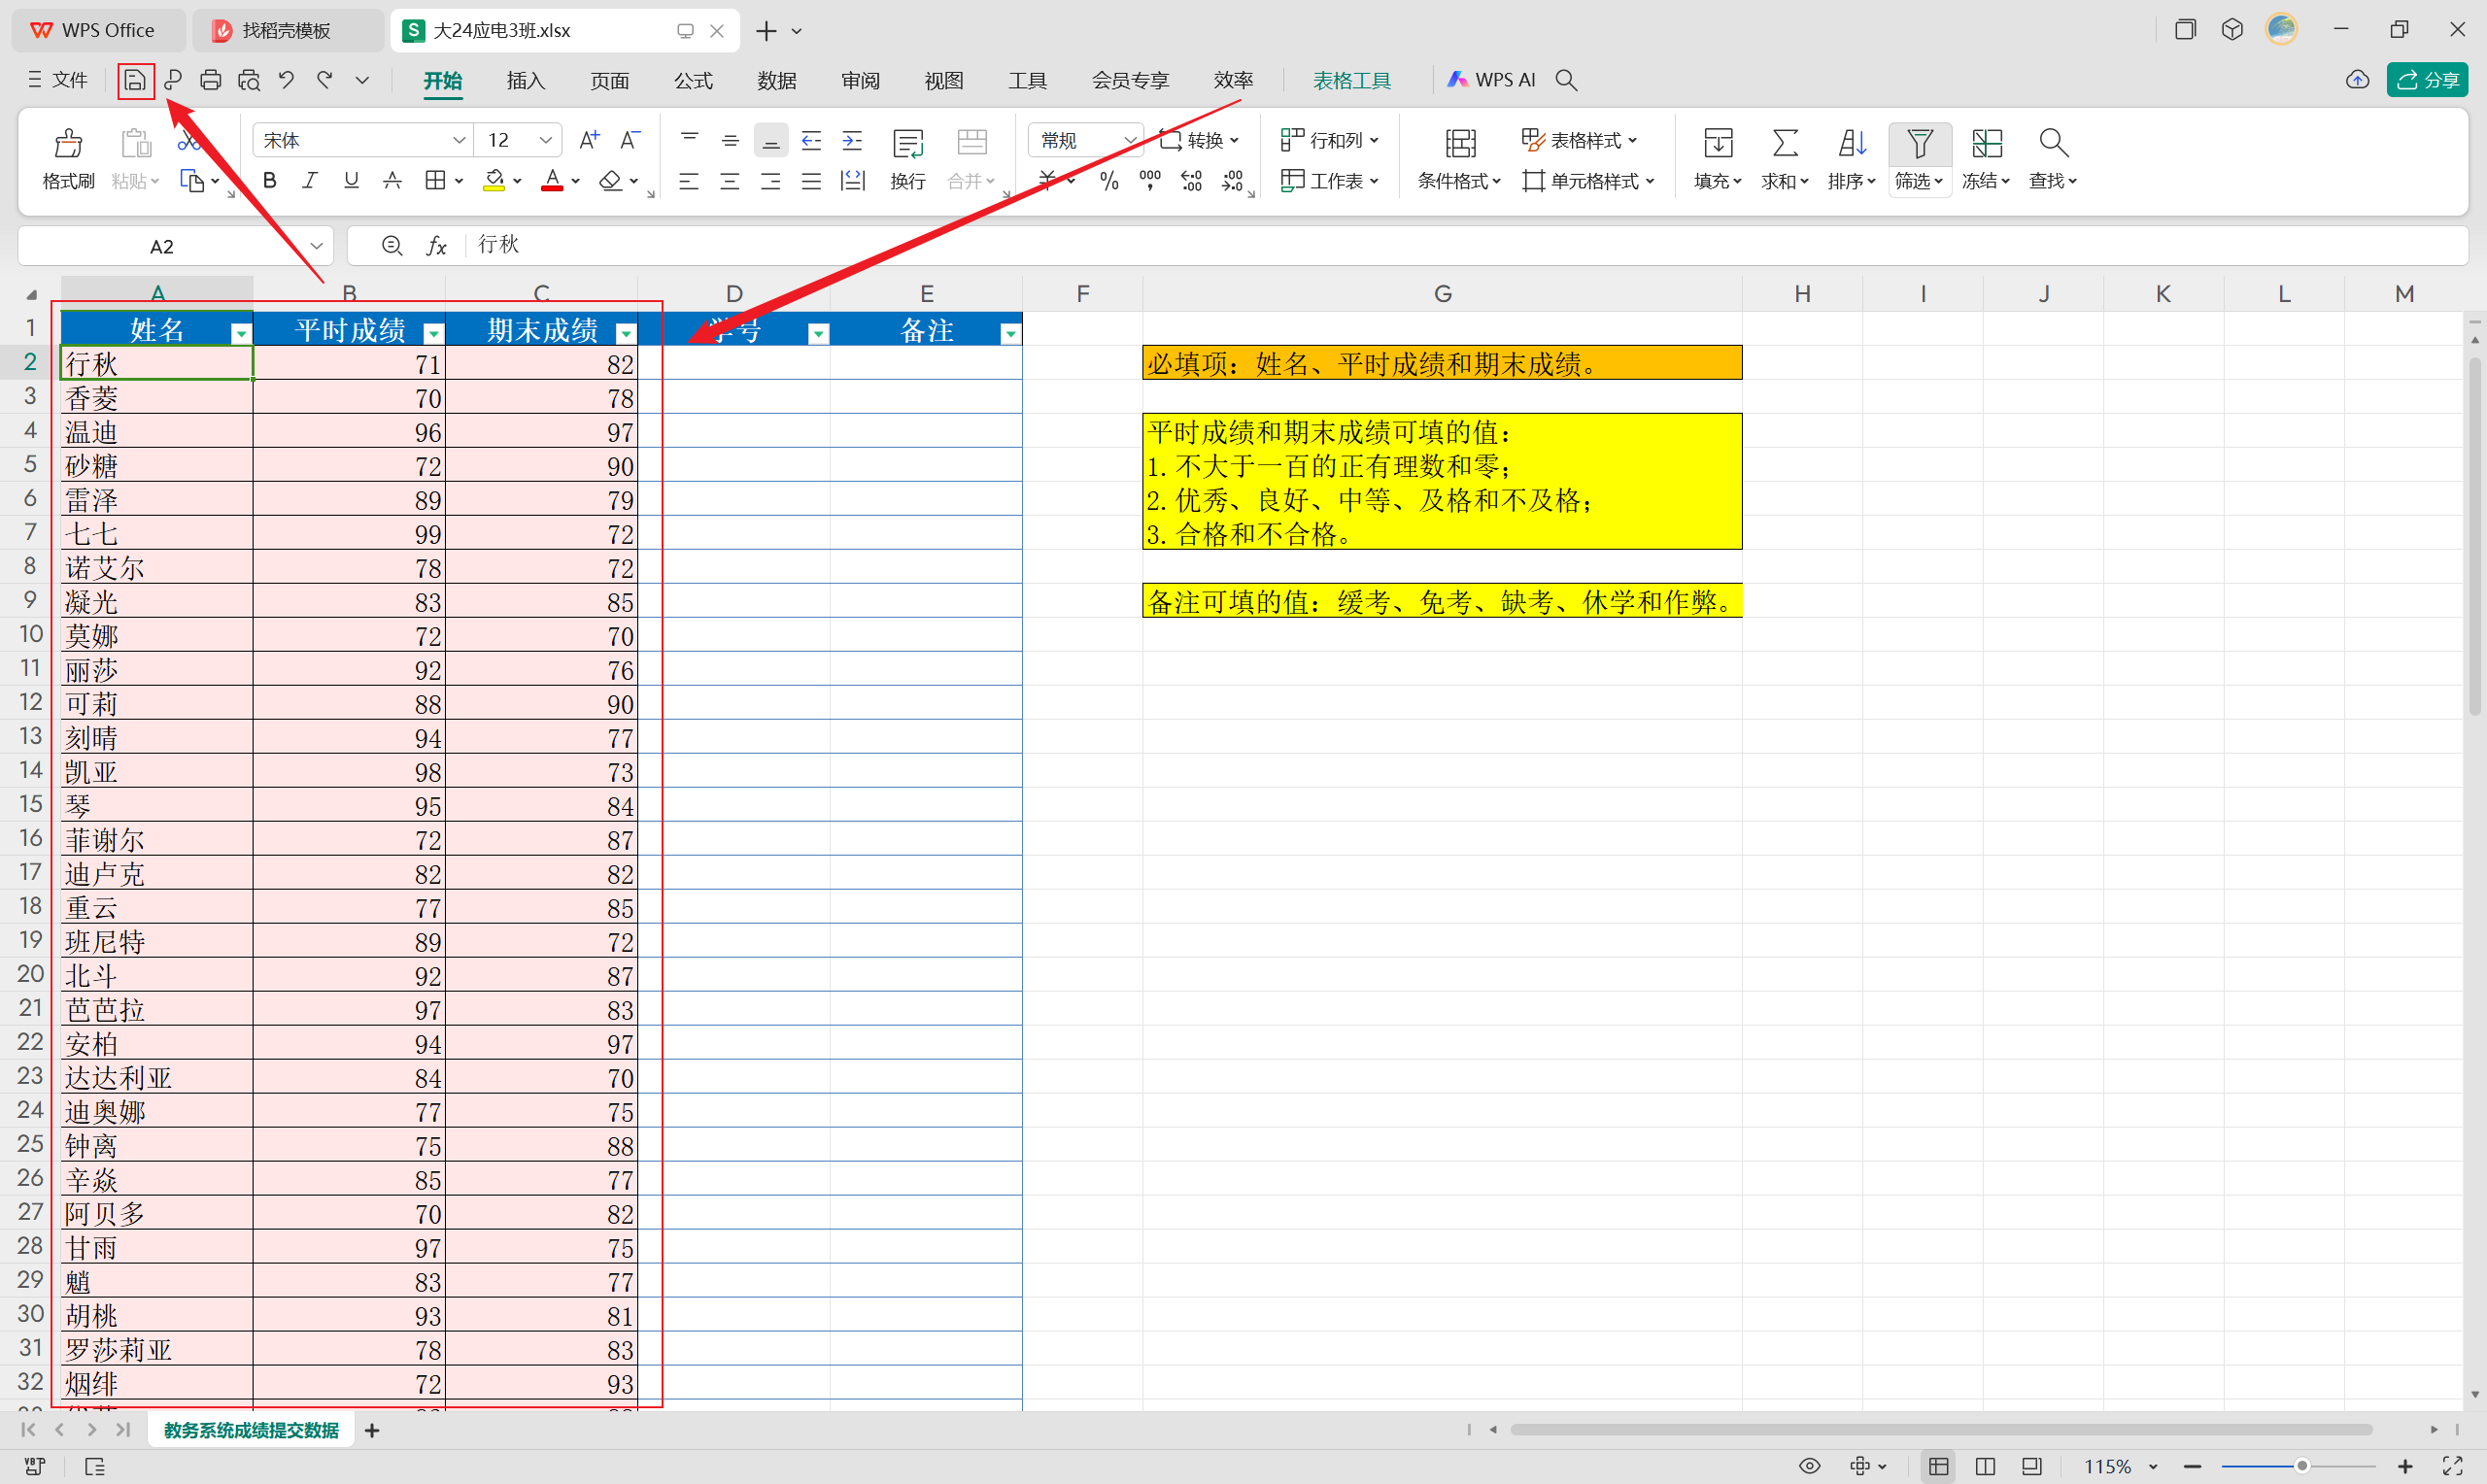The image size is (2487, 1484).
Task: Click the WPS AI button
Action: point(1491,80)
